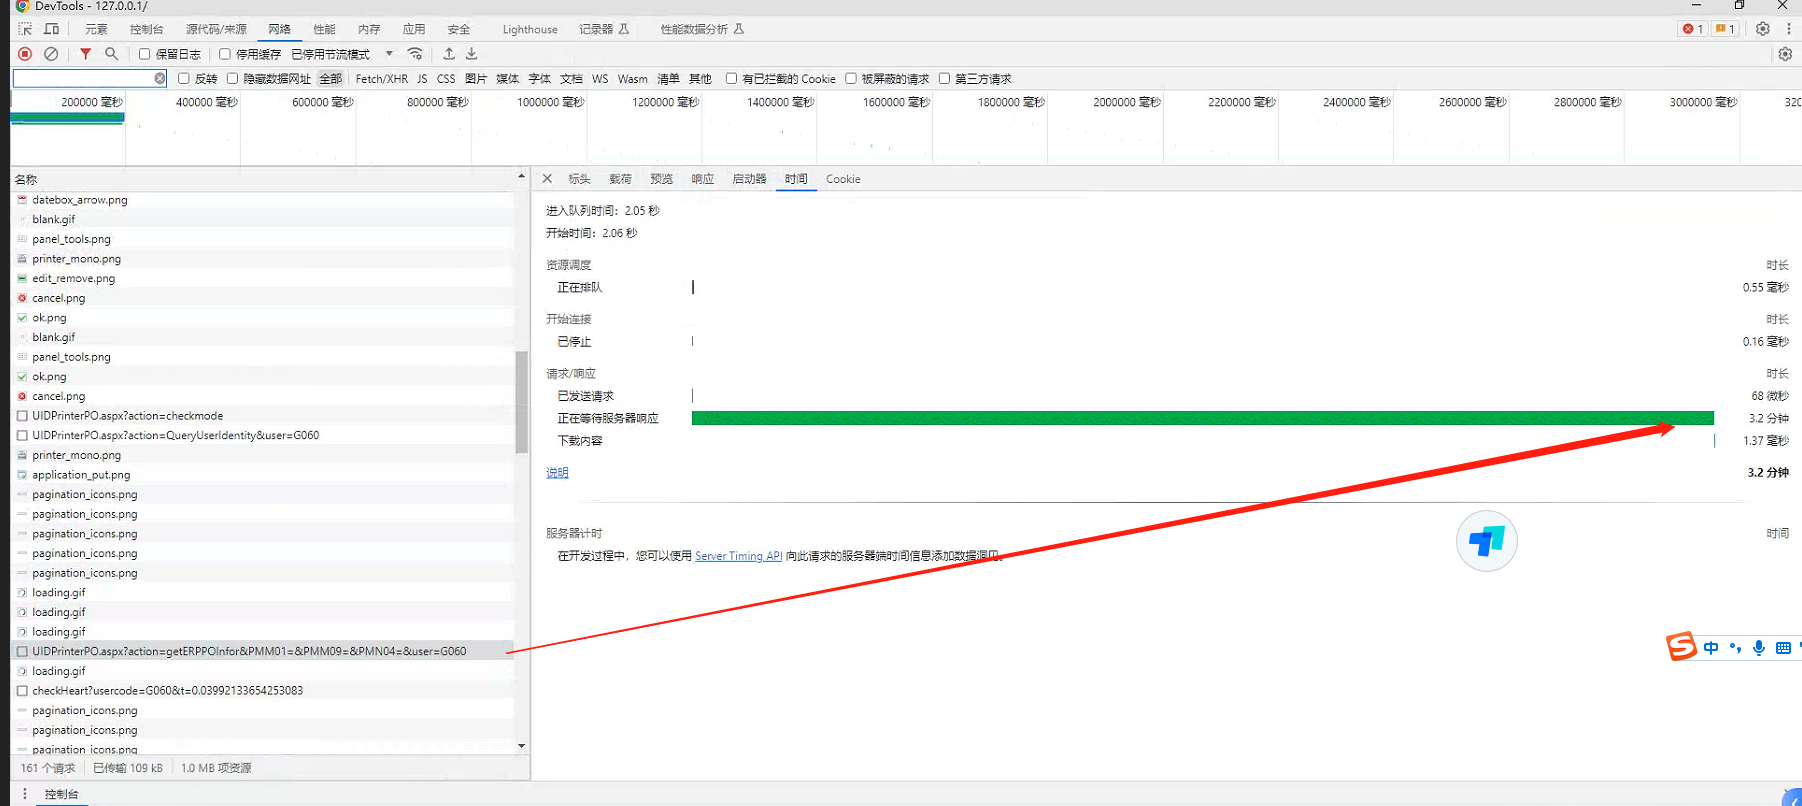Screen dimensions: 1802x806
Task: Open the inspect element picker
Action: [x=25, y=29]
